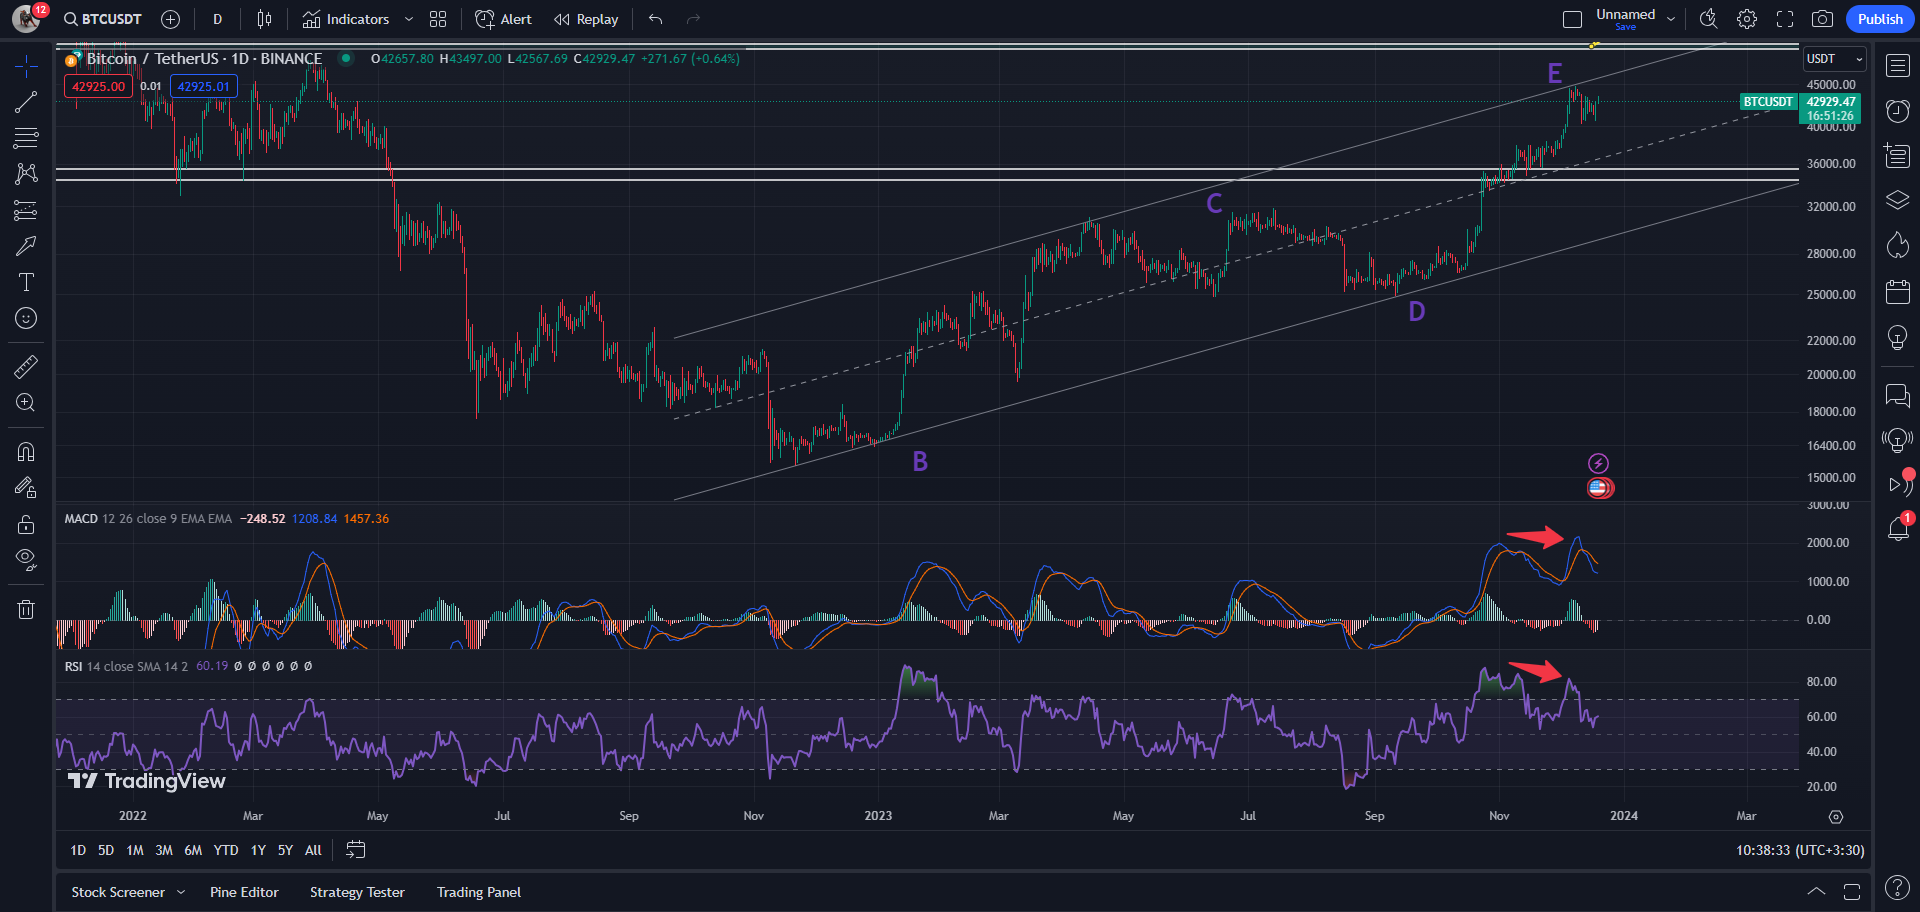
Task: Hide all drawings with eye icon
Action: [x=26, y=560]
